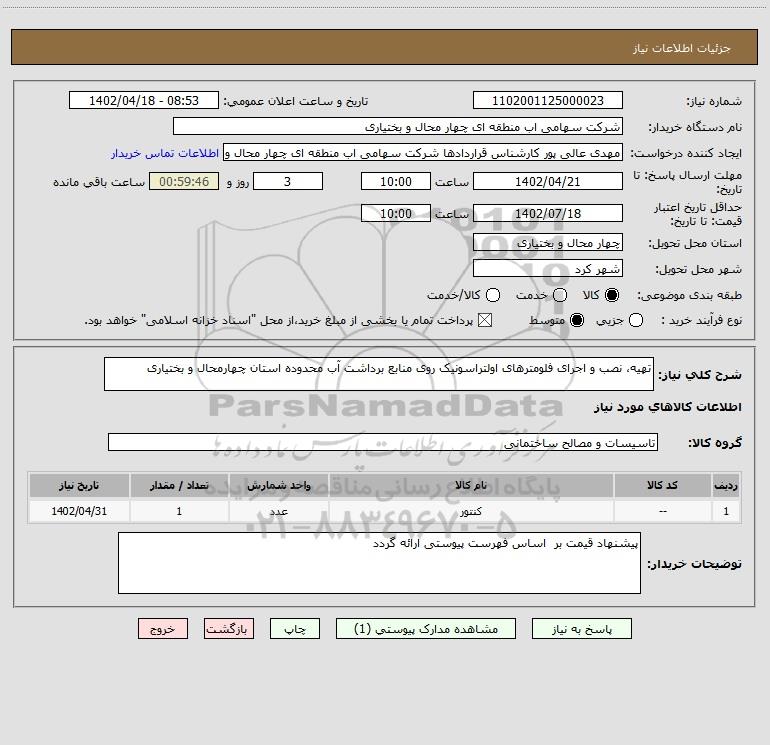Viewport: 770px width, 745px height.
Task: Click the request creator field
Action: click(x=423, y=152)
